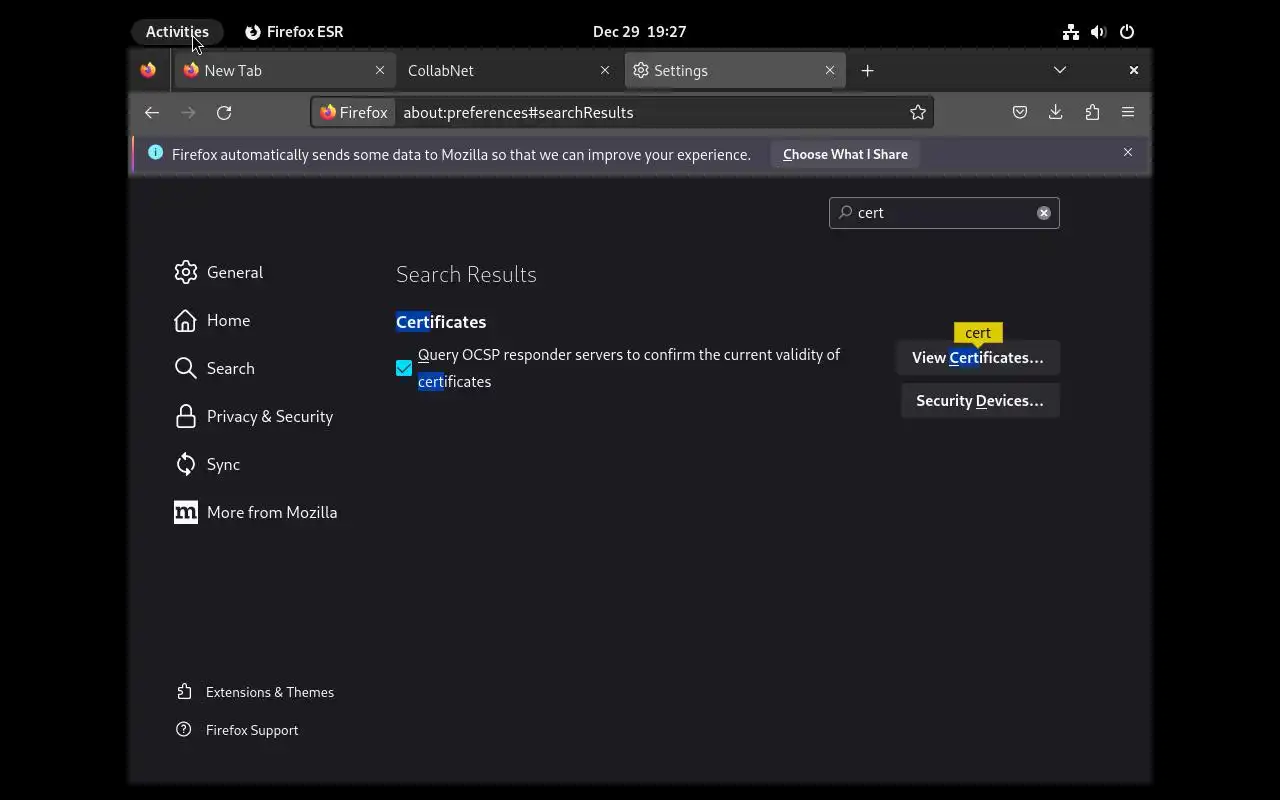Expand the list all tabs dropdown

(x=1060, y=70)
